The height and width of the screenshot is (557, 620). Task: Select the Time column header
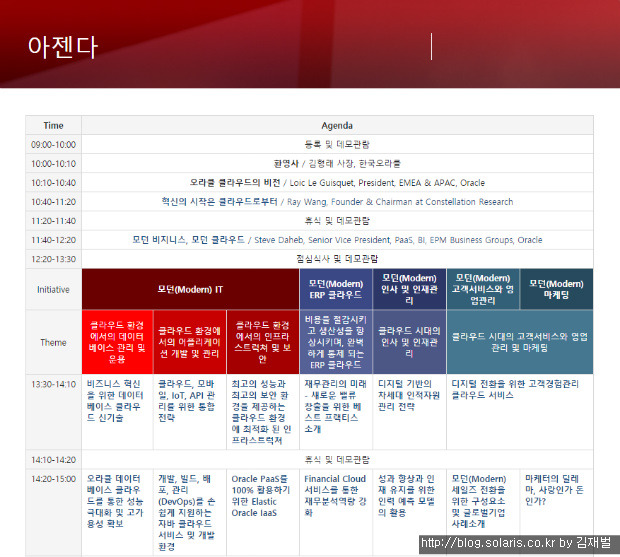click(x=53, y=125)
